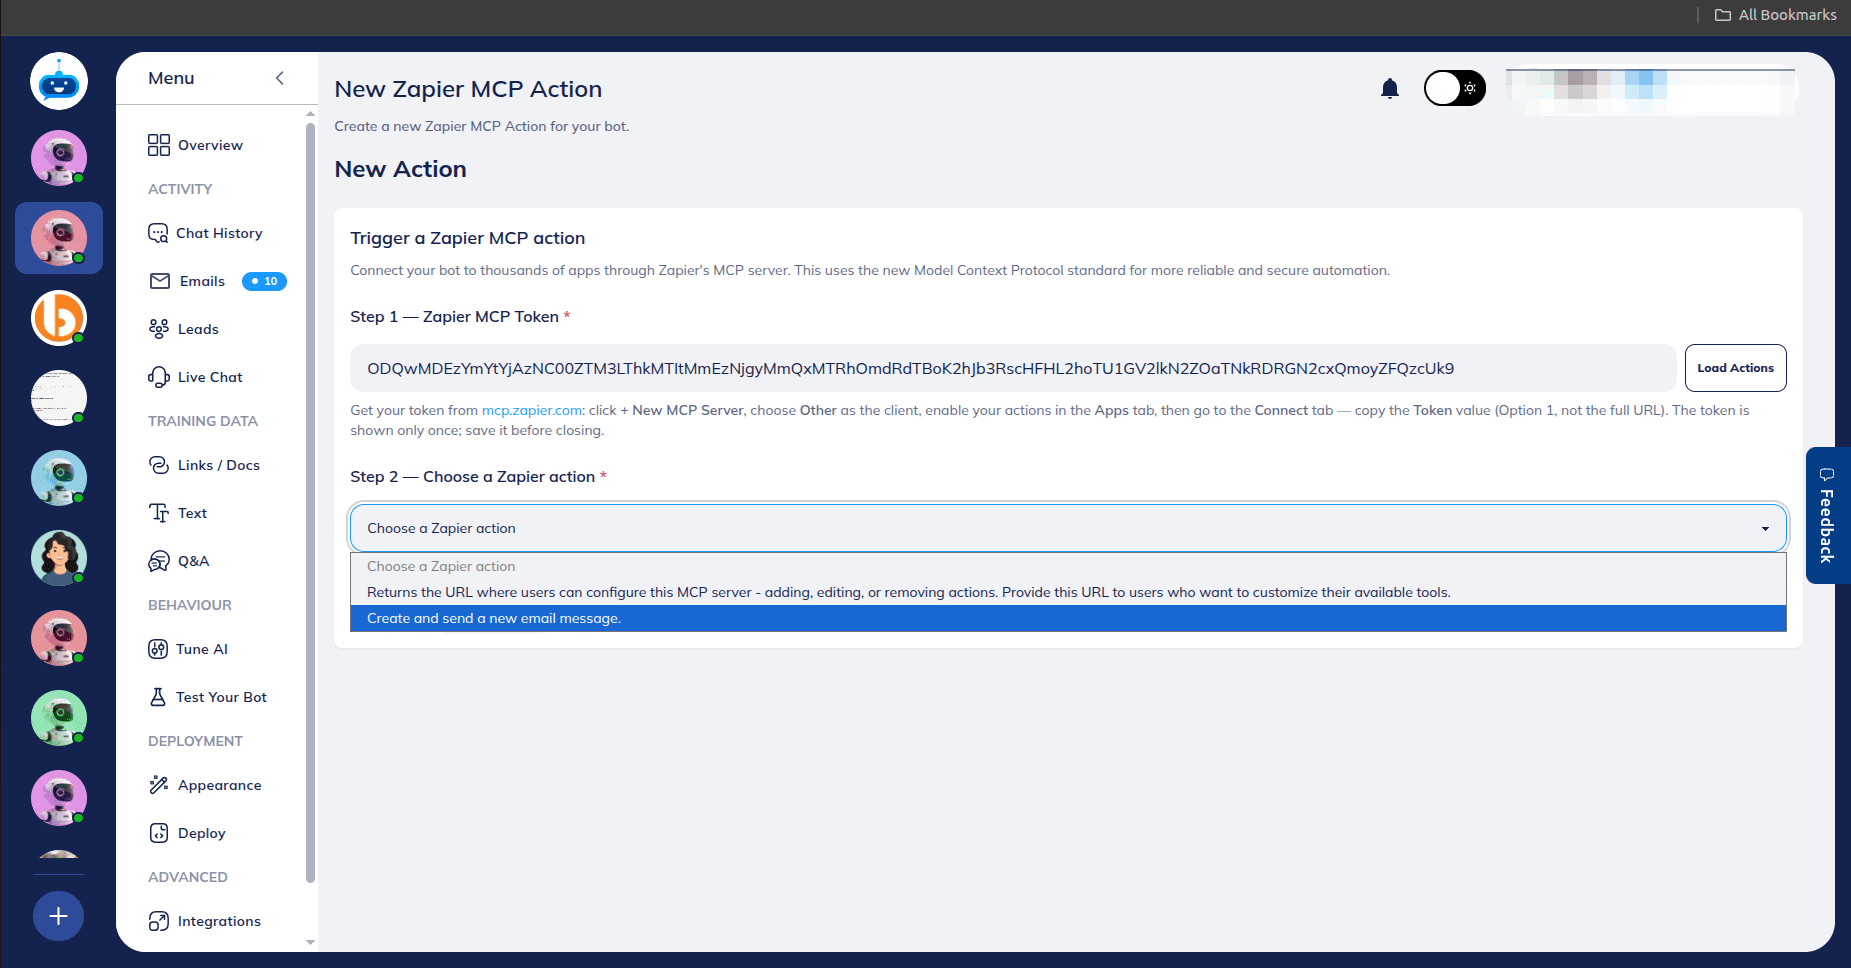Click the Tune AI brain icon
Viewport: 1851px width, 968px height.
click(x=158, y=649)
